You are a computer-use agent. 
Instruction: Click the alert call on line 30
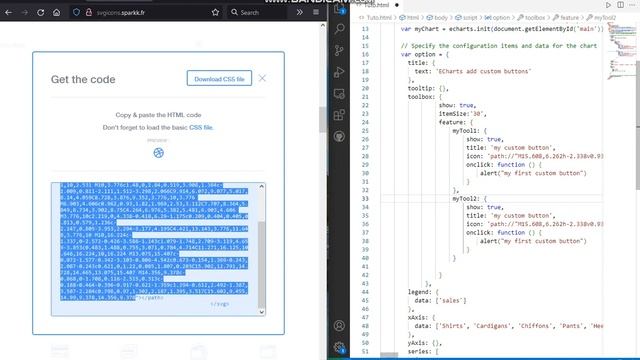(533, 173)
